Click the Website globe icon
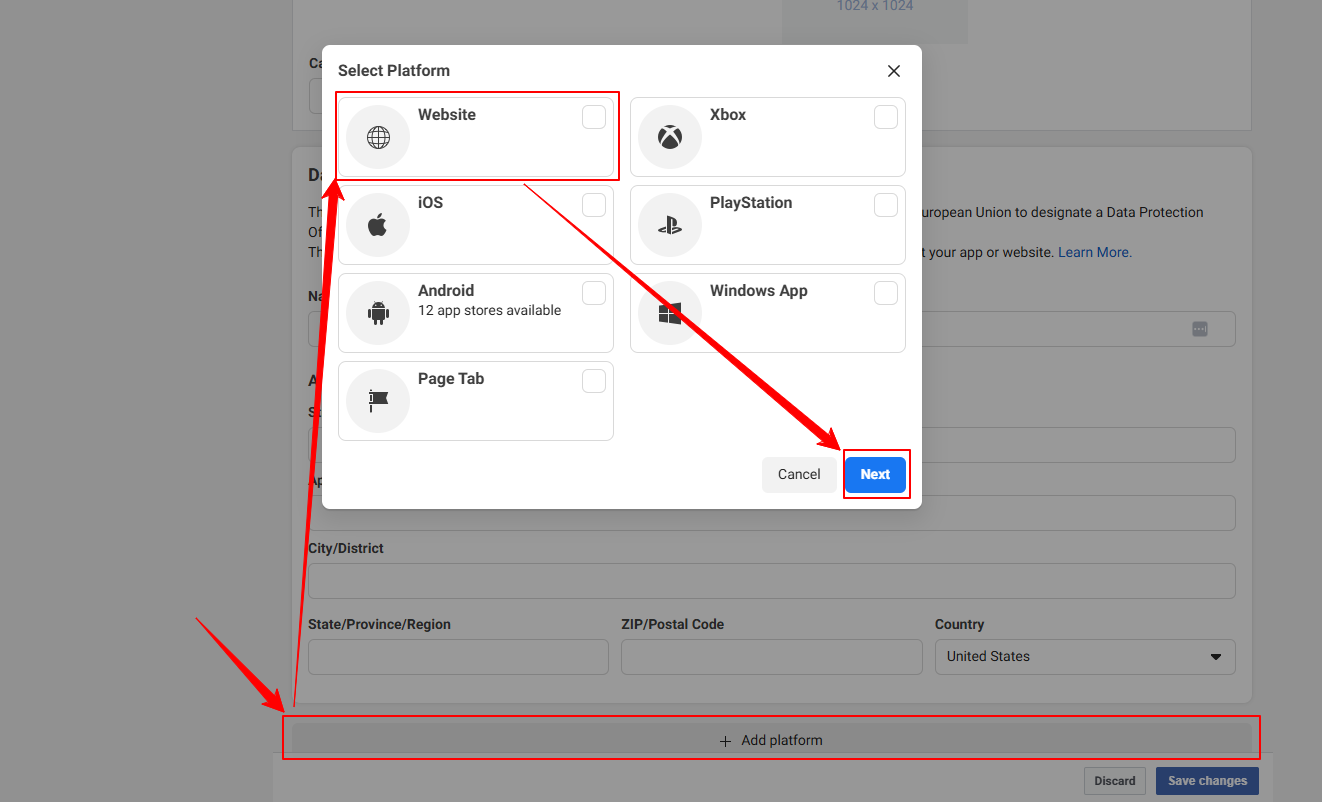Screen dimensions: 1322x802 [378, 137]
